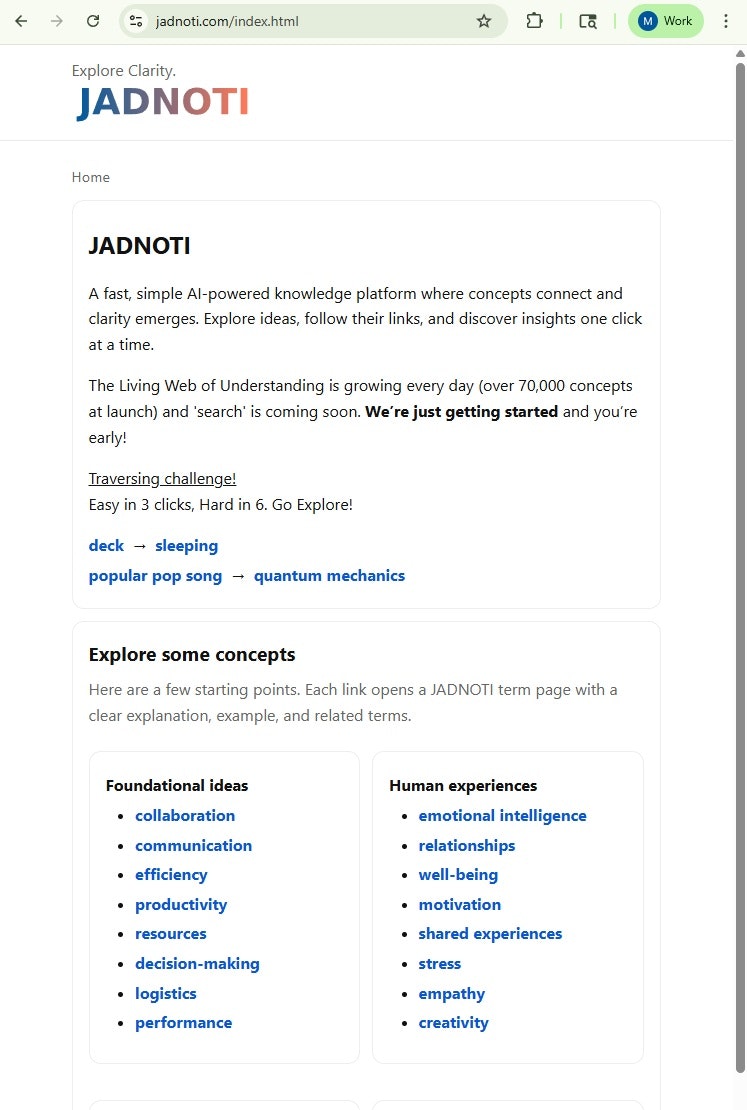
Task: Click the forward navigation arrow icon
Action: pos(57,21)
